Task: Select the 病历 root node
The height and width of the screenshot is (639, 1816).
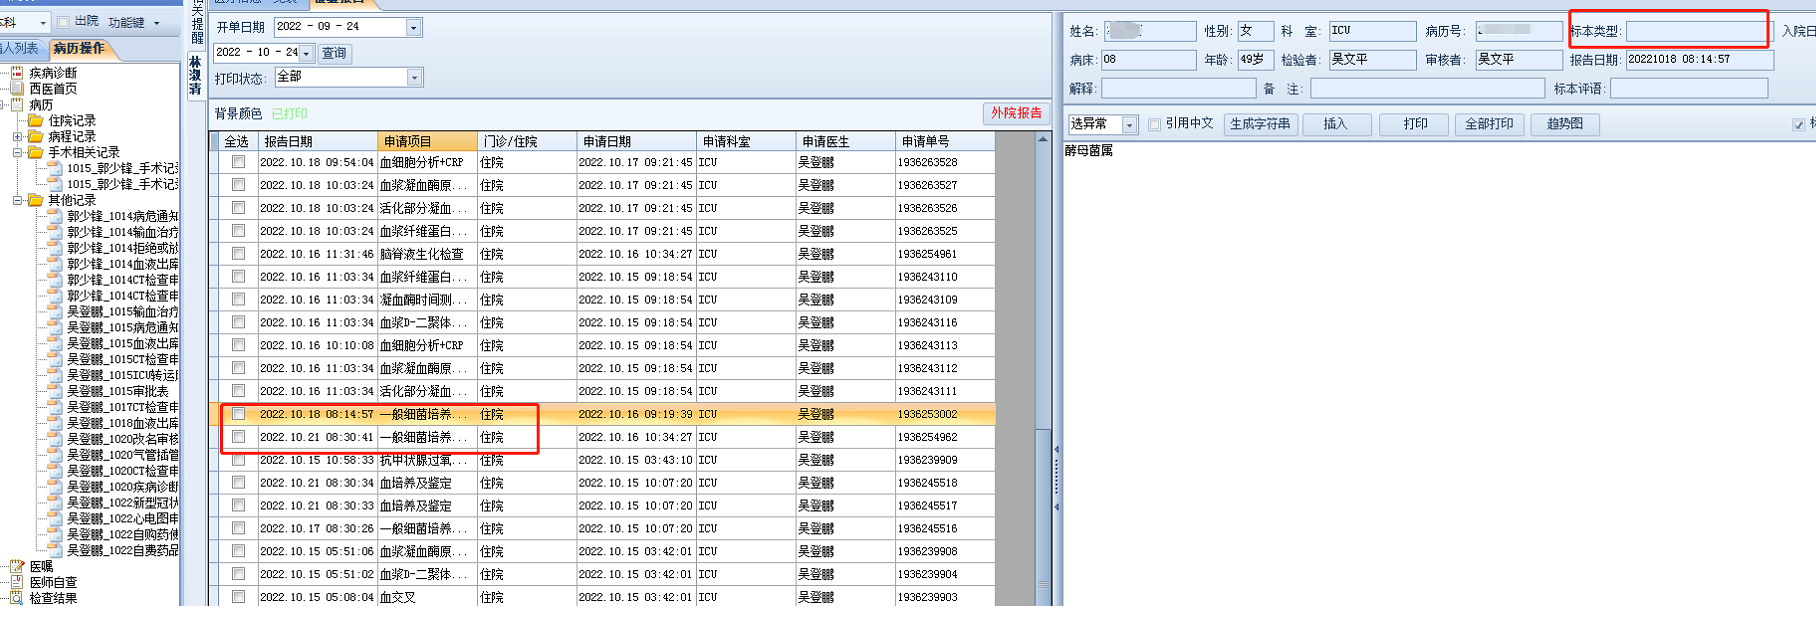Action: point(40,105)
